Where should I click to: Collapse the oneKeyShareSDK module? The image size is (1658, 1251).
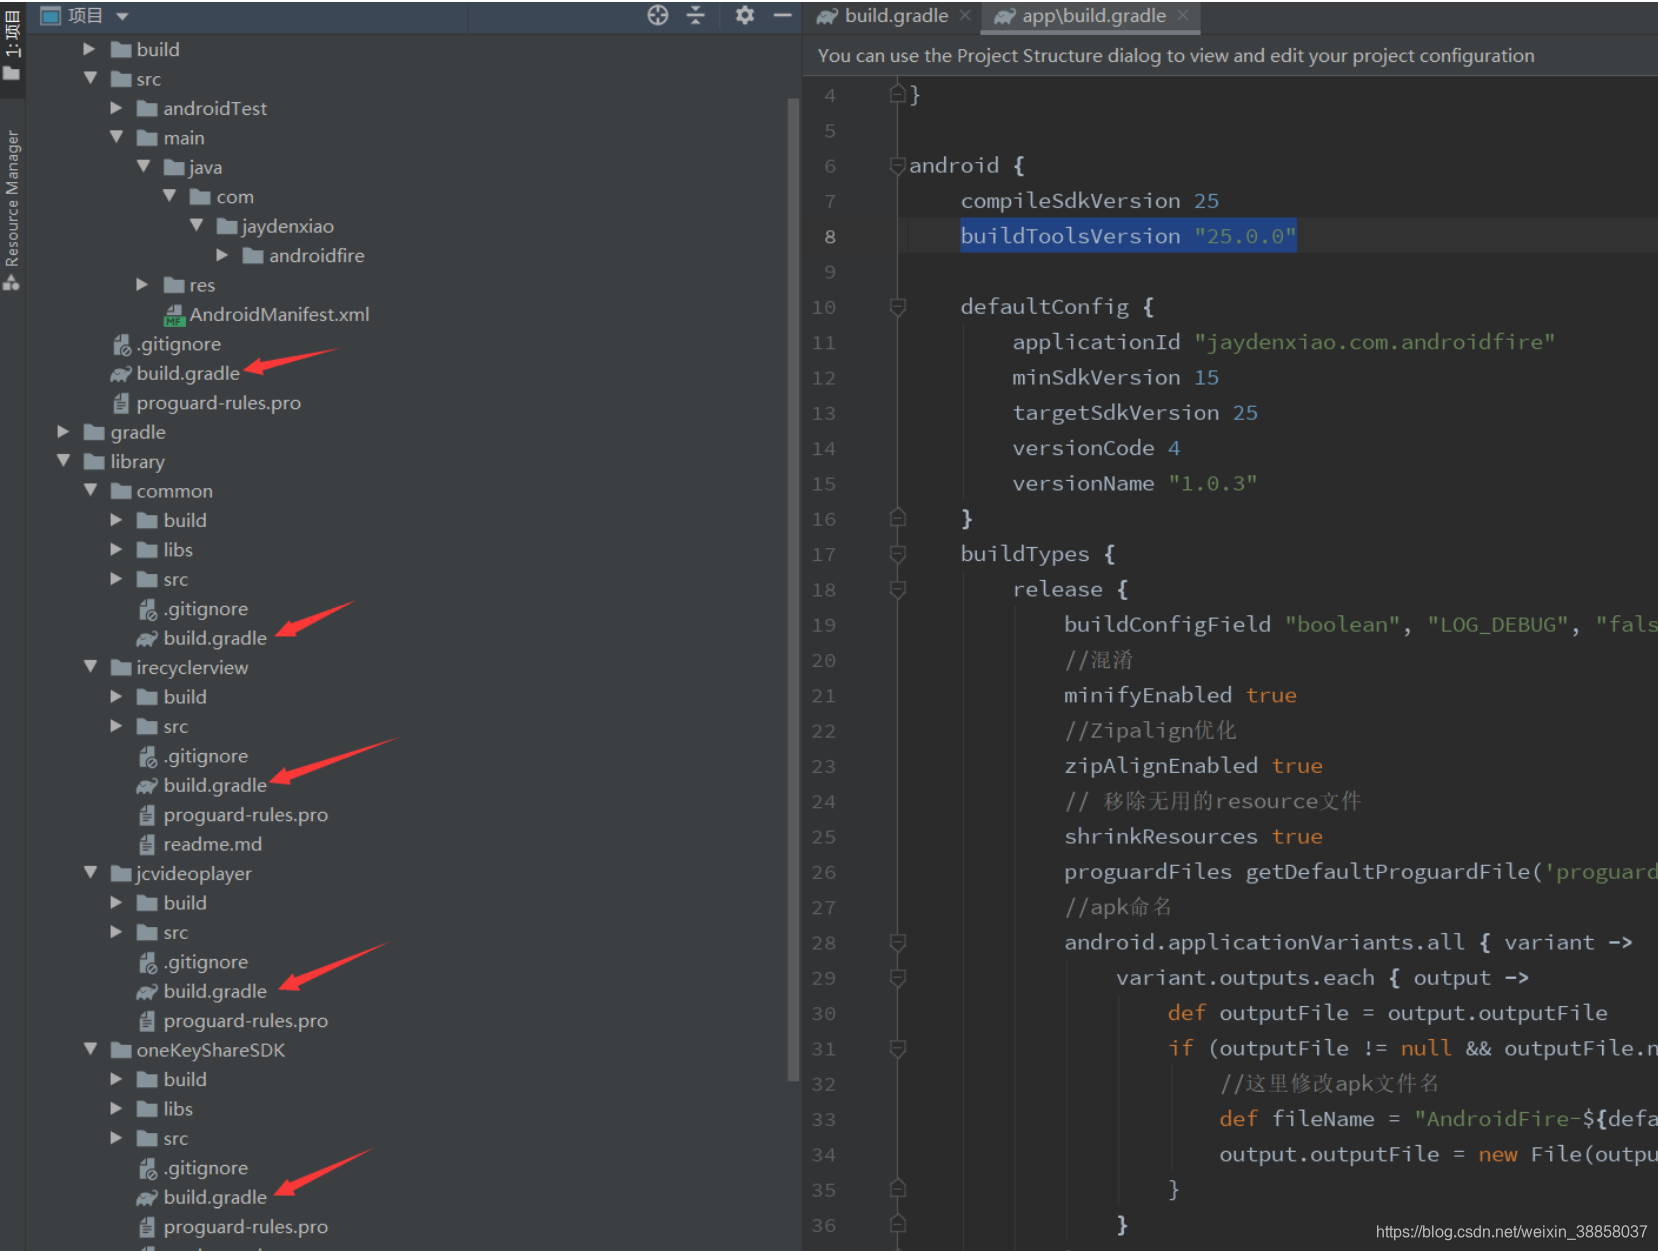[90, 1050]
